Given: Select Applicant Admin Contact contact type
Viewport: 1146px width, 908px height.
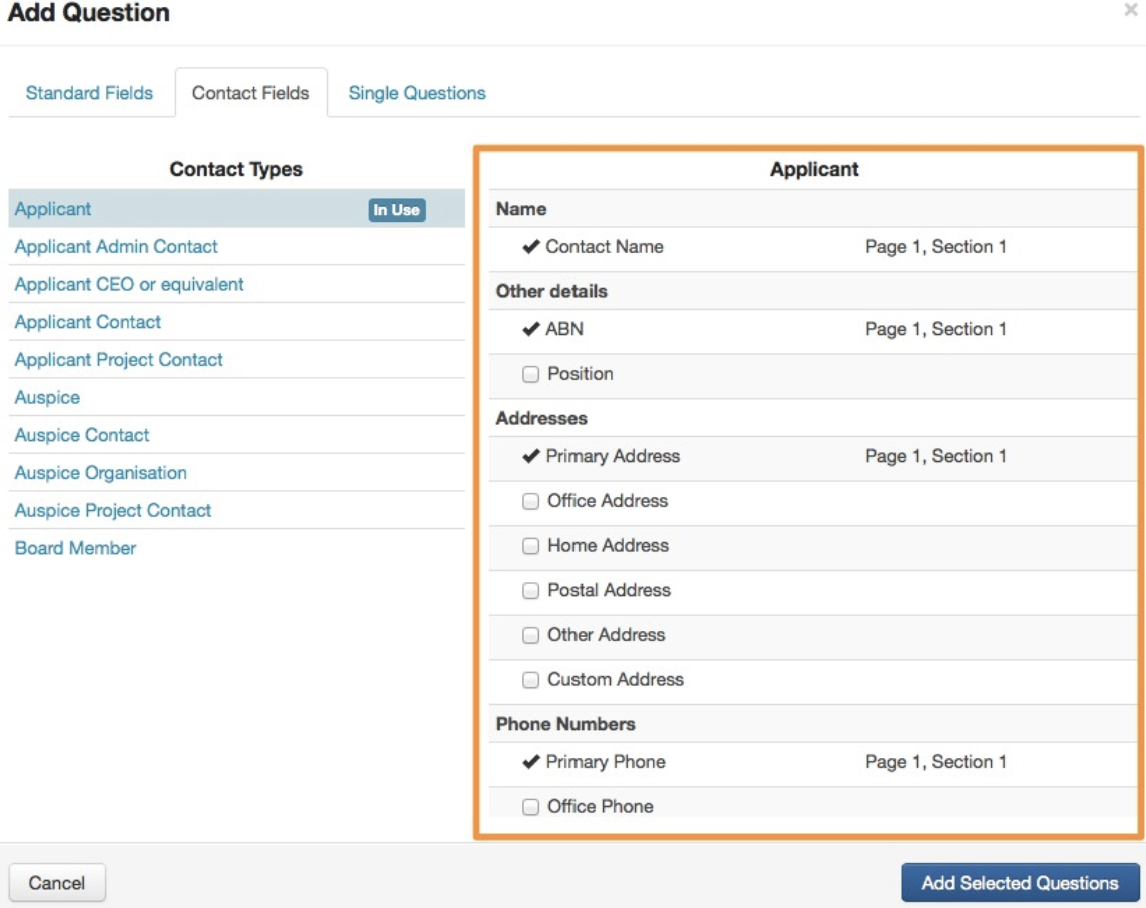Looking at the screenshot, I should tap(116, 247).
